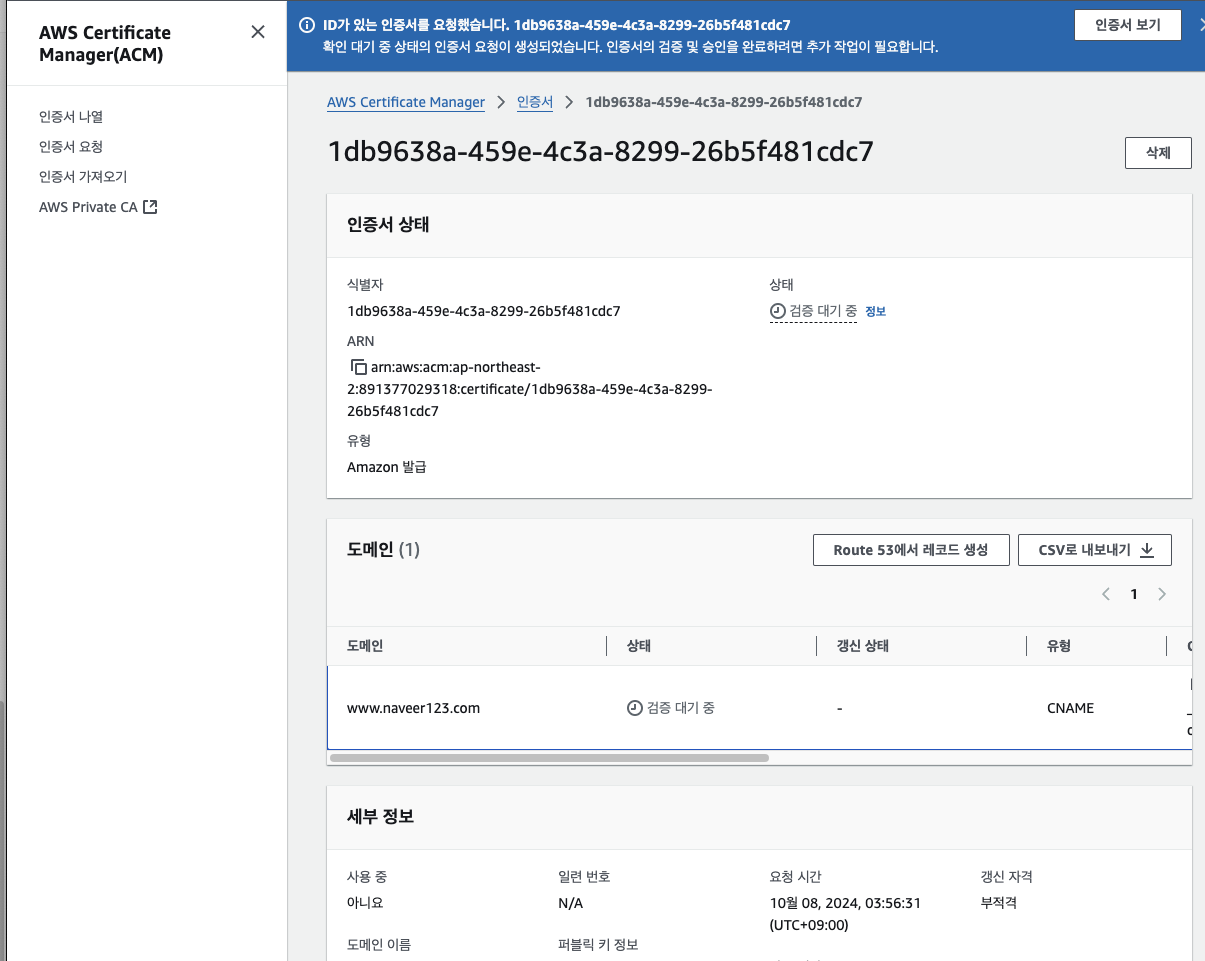
Task: Click the 도메인 (1) section heading
Action: point(384,549)
